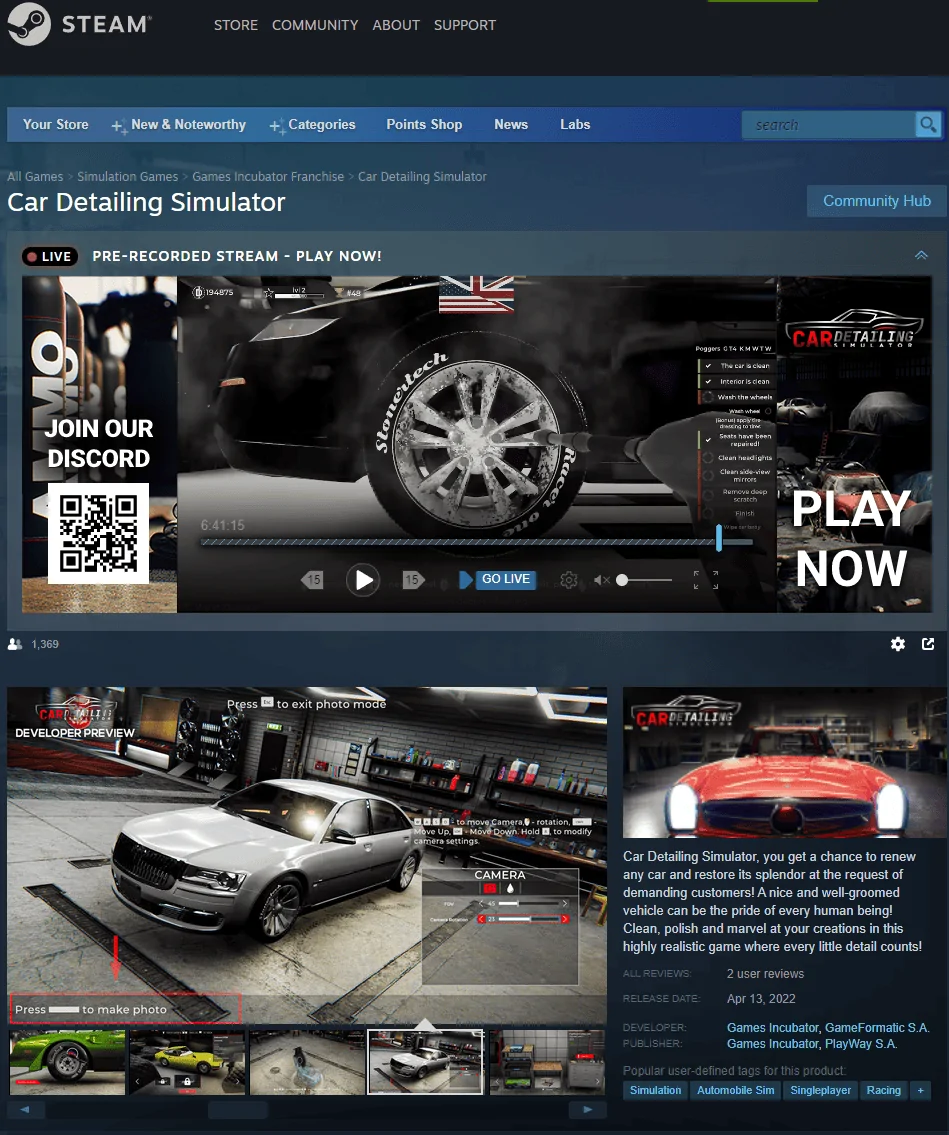Expand New & Noteworthy dropdown
Image resolution: width=949 pixels, height=1135 pixels.
click(x=179, y=125)
